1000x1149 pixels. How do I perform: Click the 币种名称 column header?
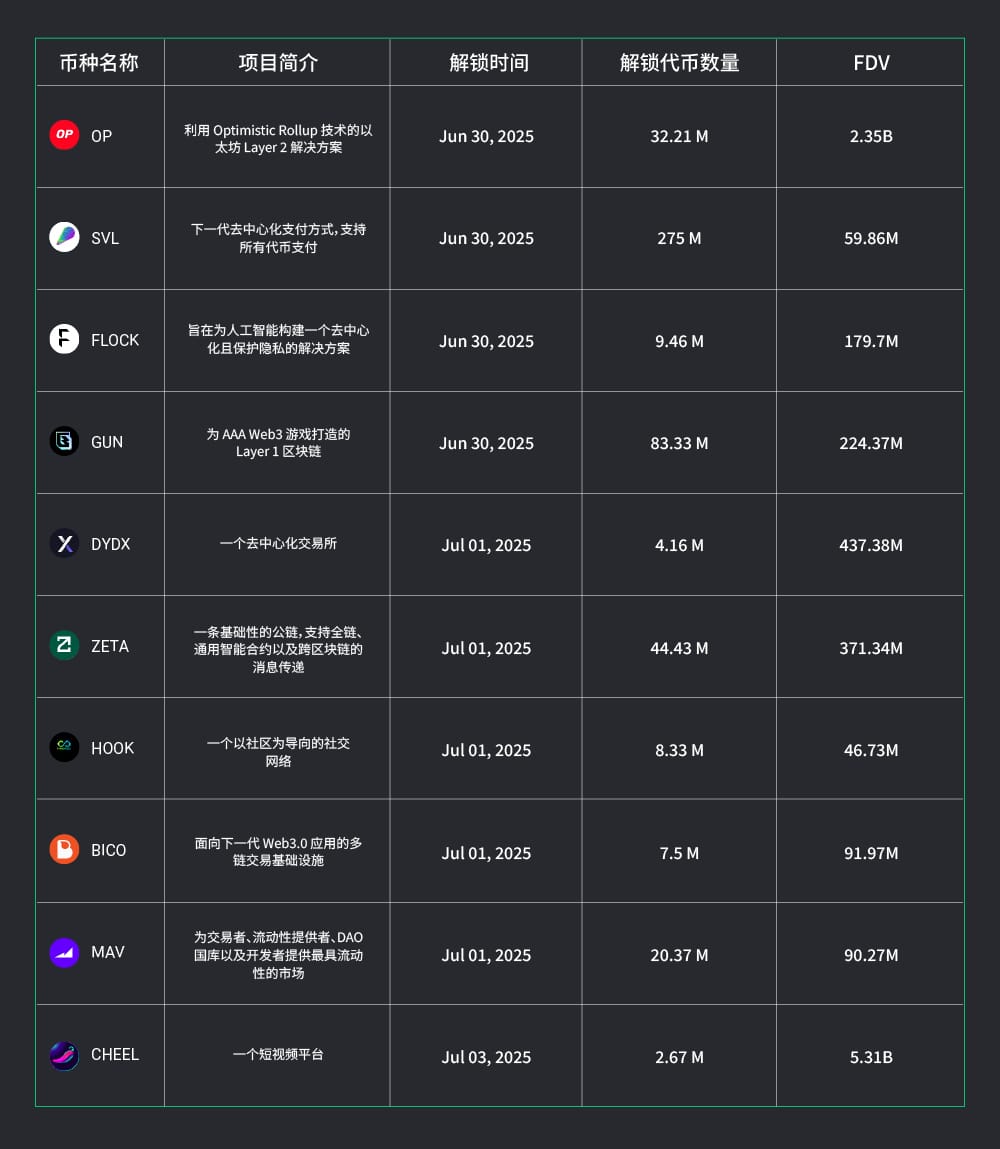click(99, 63)
